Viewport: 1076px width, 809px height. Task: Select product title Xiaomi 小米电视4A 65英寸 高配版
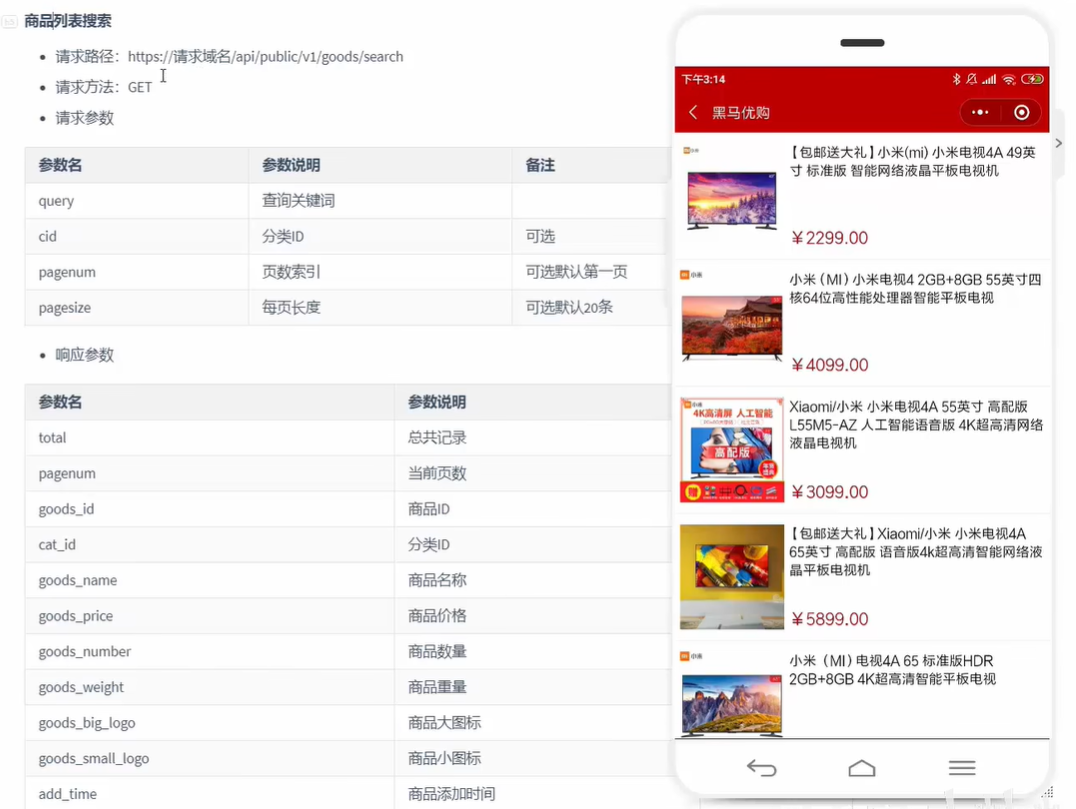click(916, 552)
